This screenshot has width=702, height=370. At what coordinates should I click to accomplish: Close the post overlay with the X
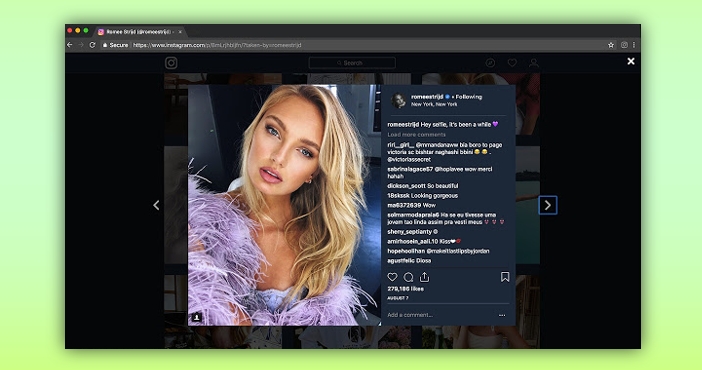(631, 61)
